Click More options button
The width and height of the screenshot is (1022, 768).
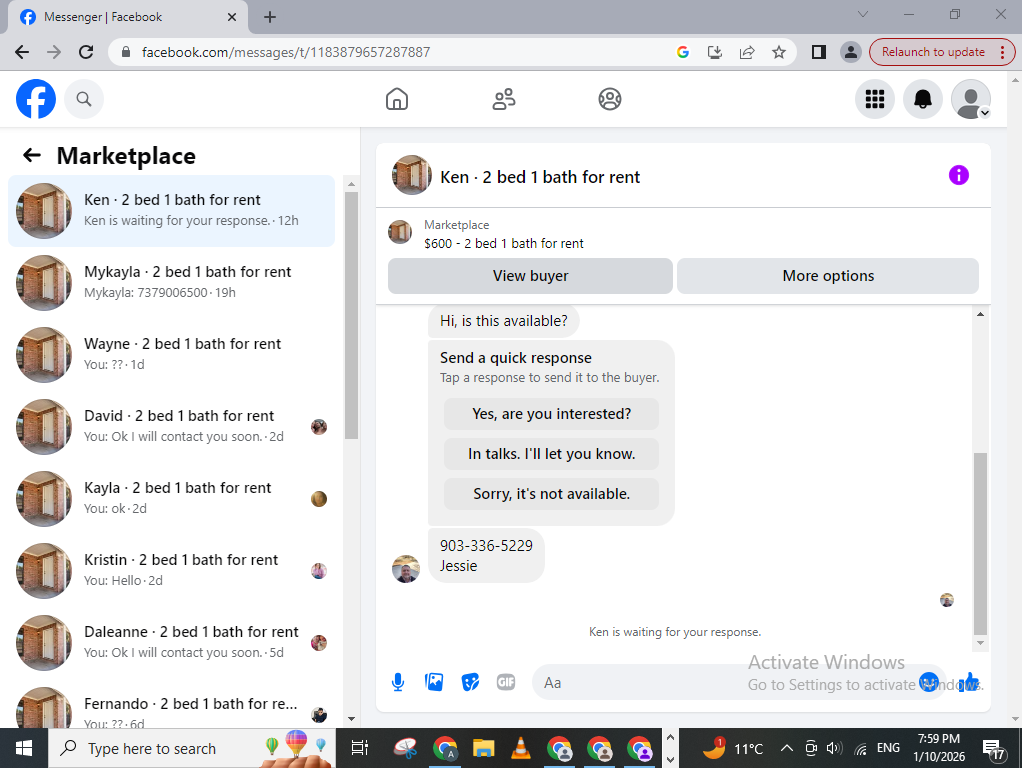(x=828, y=276)
